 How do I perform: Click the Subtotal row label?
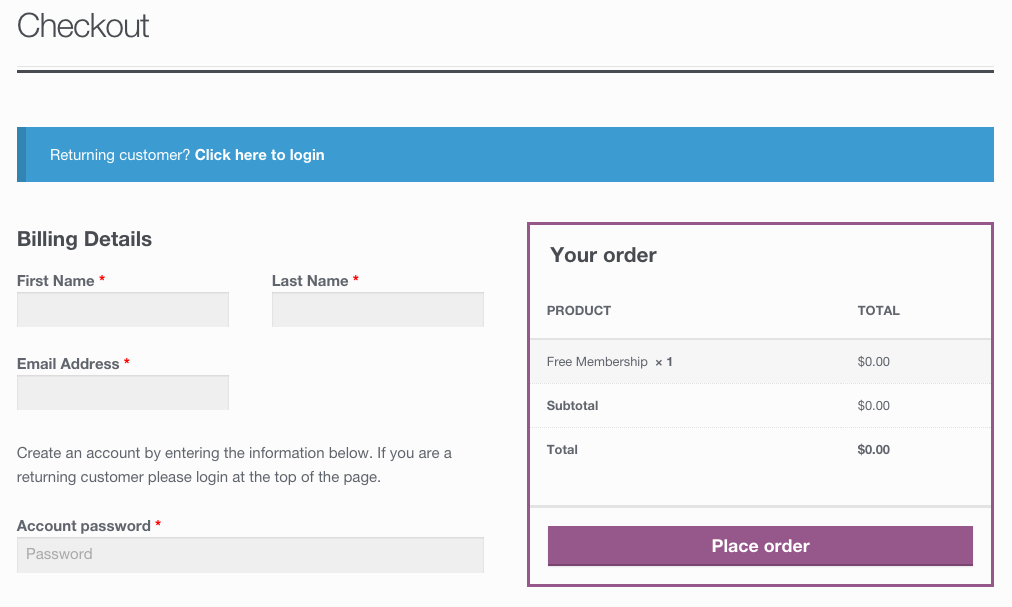click(x=572, y=406)
